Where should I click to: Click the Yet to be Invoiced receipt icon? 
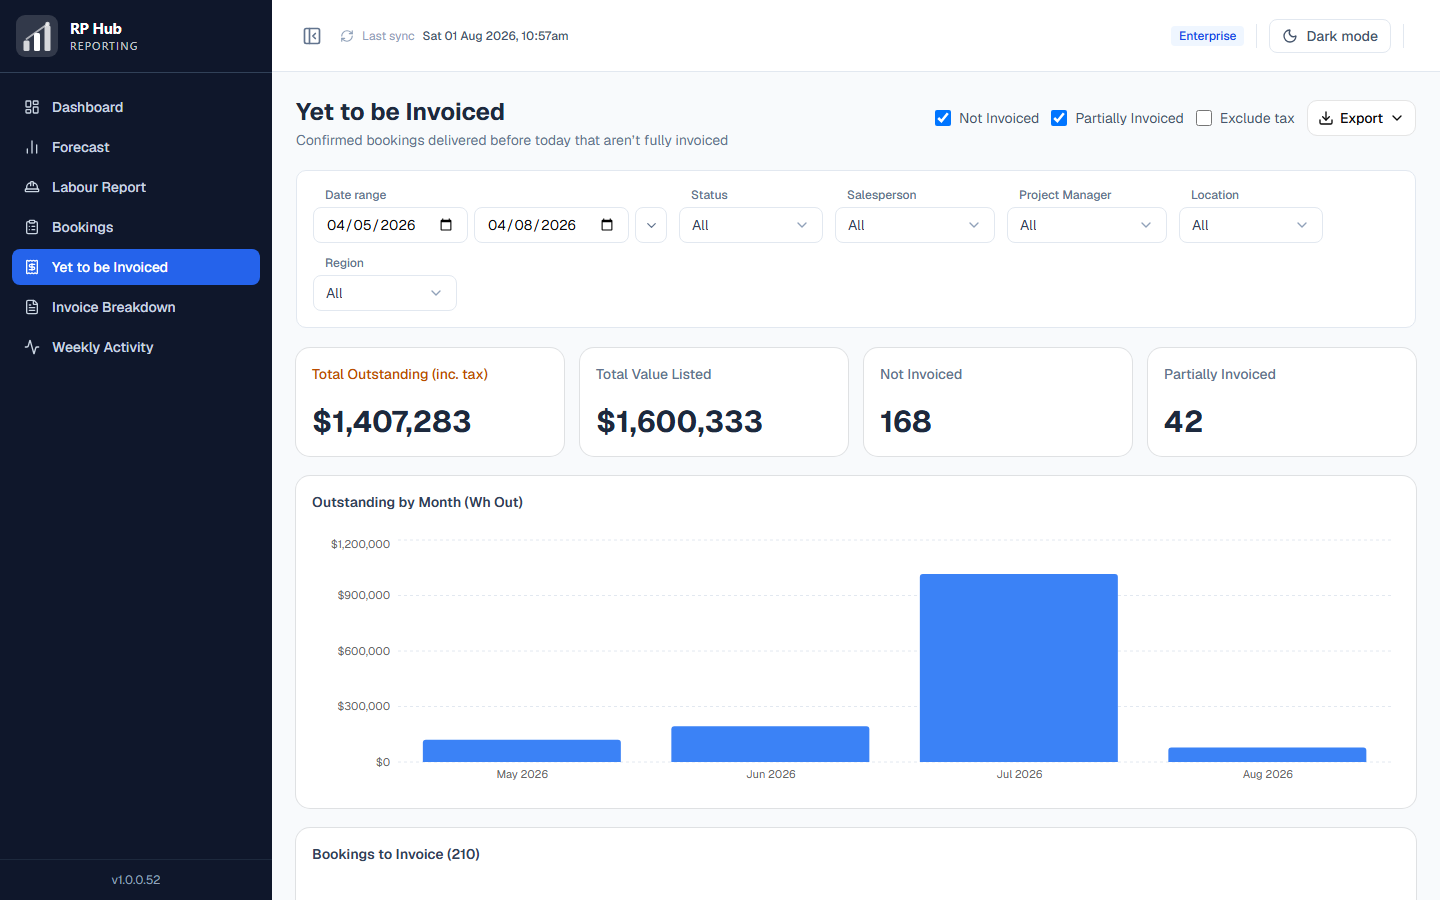point(32,267)
